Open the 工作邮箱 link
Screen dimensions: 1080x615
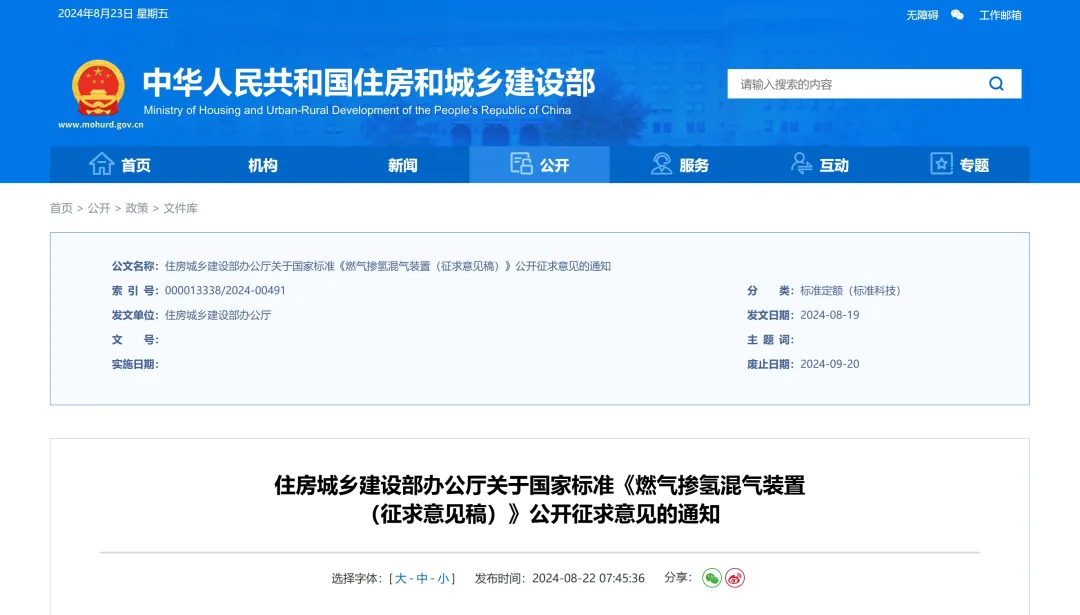click(1000, 15)
